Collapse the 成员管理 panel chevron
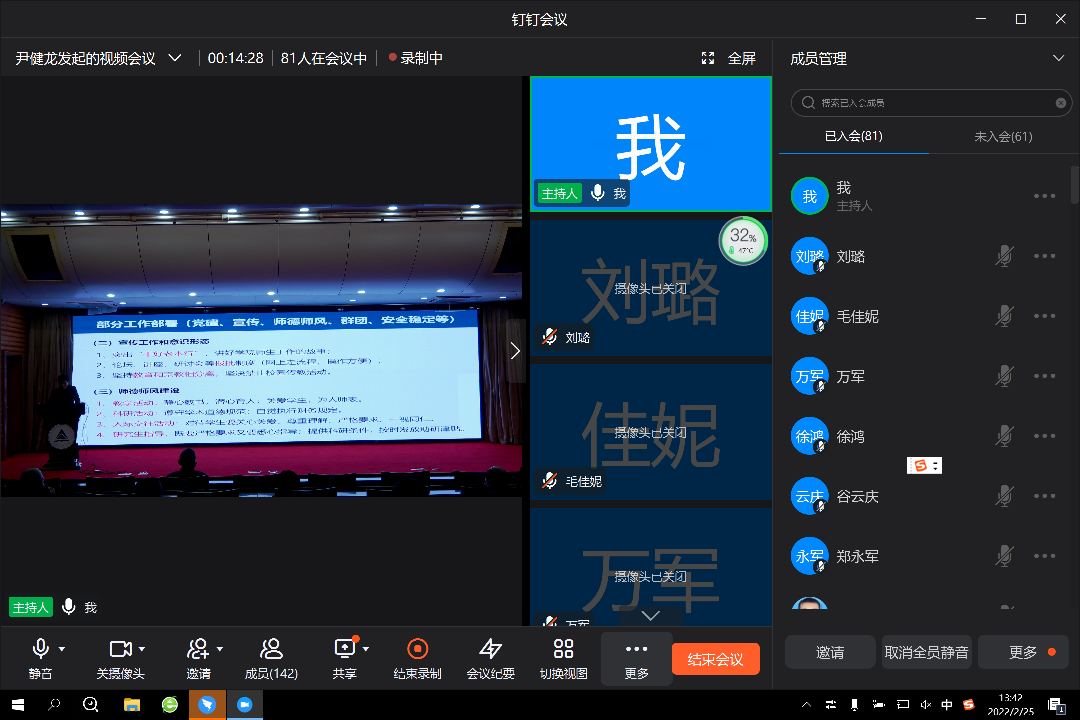Image resolution: width=1080 pixels, height=720 pixels. click(x=1058, y=58)
